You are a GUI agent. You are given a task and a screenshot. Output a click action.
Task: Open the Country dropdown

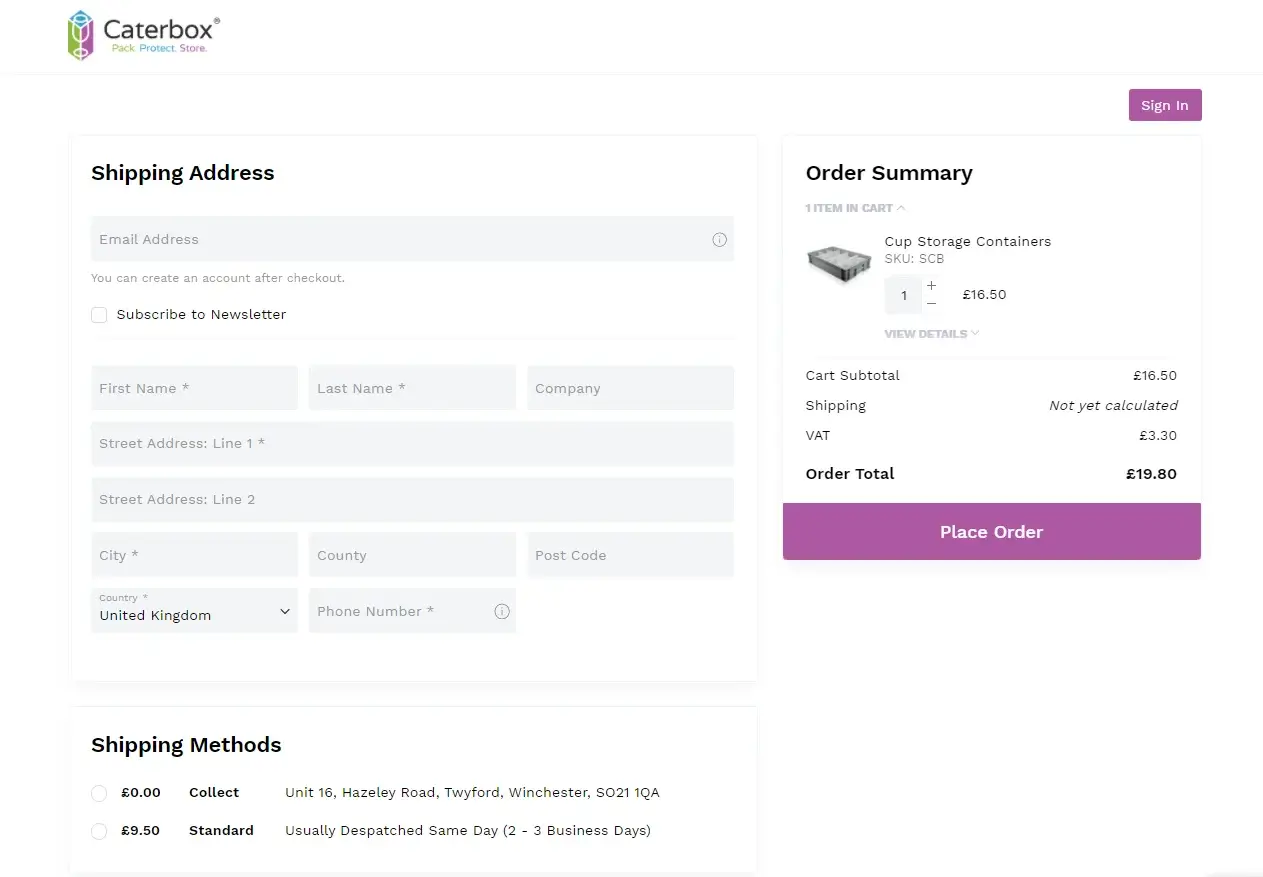pos(194,612)
